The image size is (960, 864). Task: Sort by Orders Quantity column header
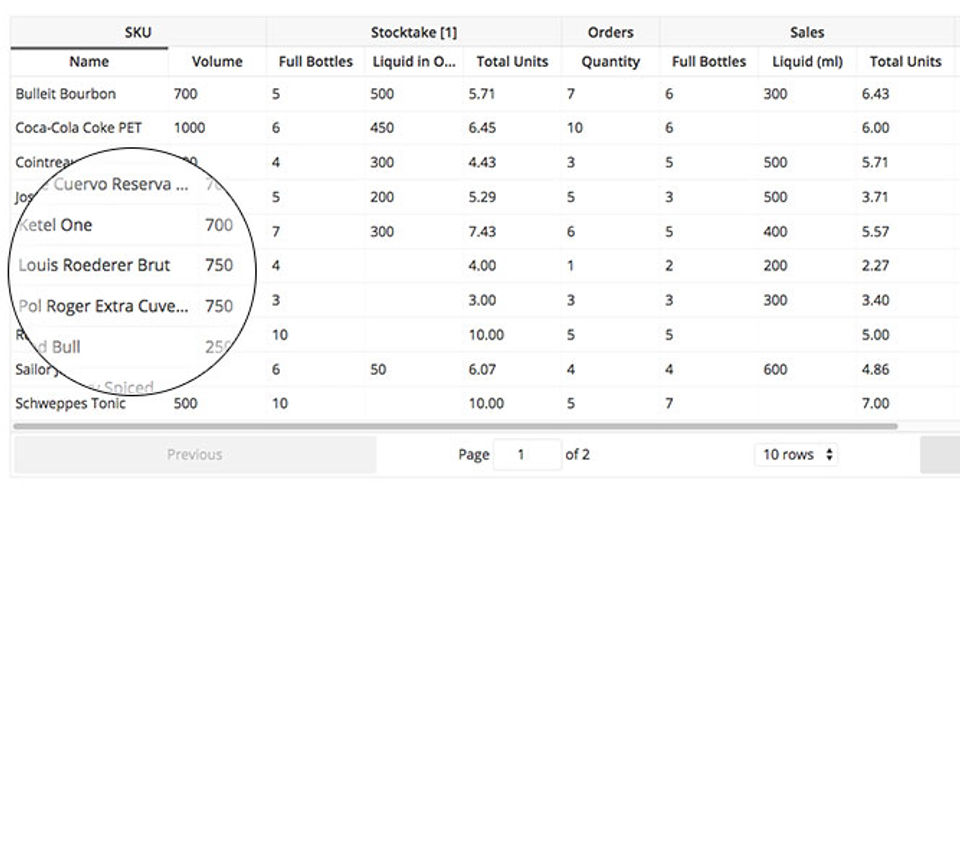coord(610,61)
